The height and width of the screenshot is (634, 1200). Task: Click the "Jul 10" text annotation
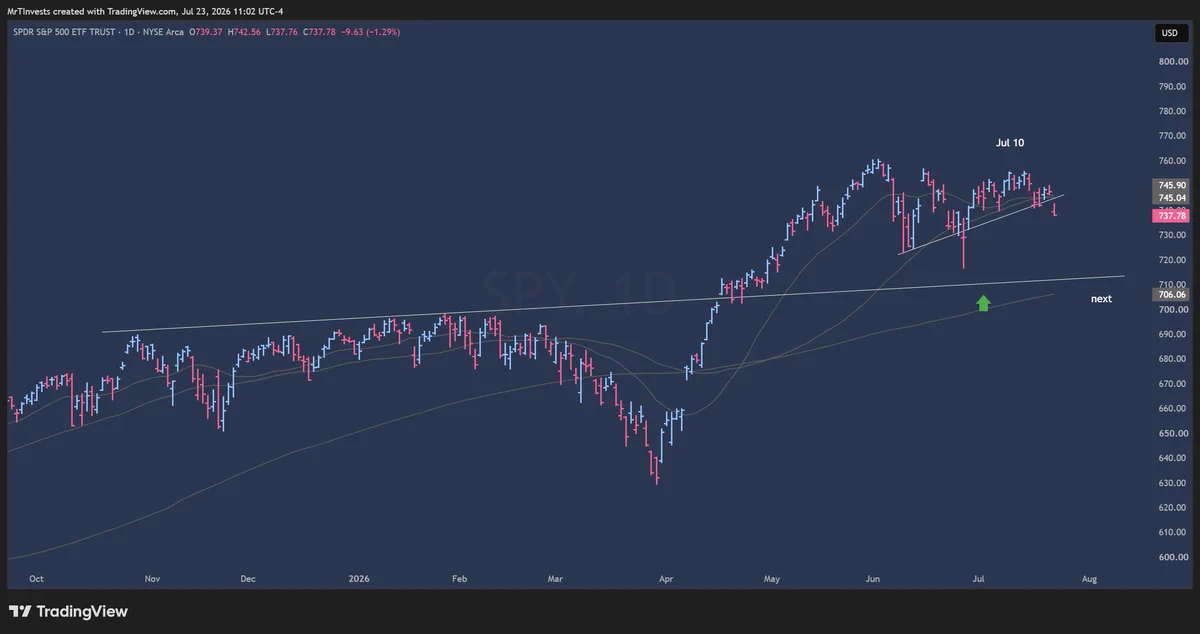coord(1010,143)
